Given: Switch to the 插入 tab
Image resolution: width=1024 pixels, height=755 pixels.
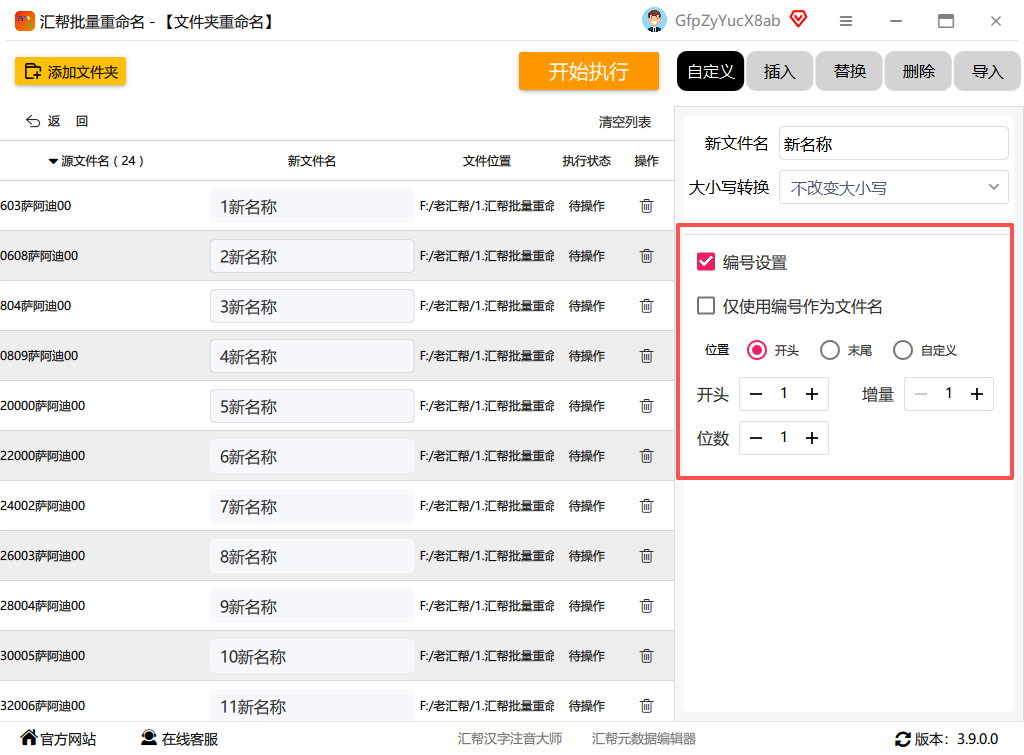Looking at the screenshot, I should [779, 71].
